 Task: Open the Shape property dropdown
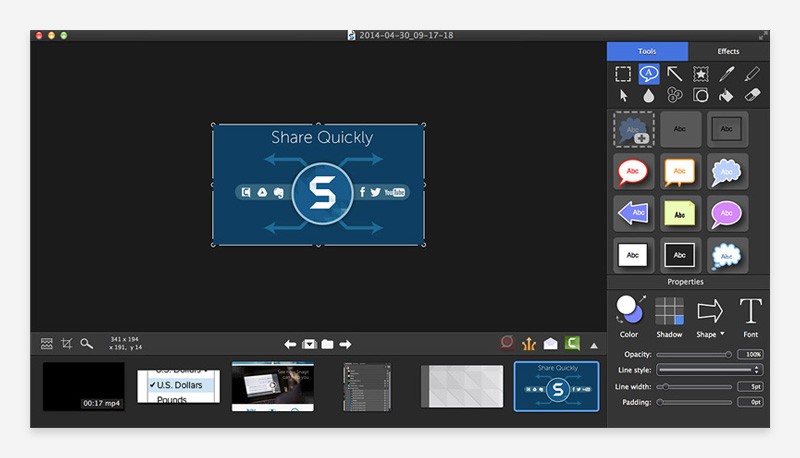pos(710,316)
